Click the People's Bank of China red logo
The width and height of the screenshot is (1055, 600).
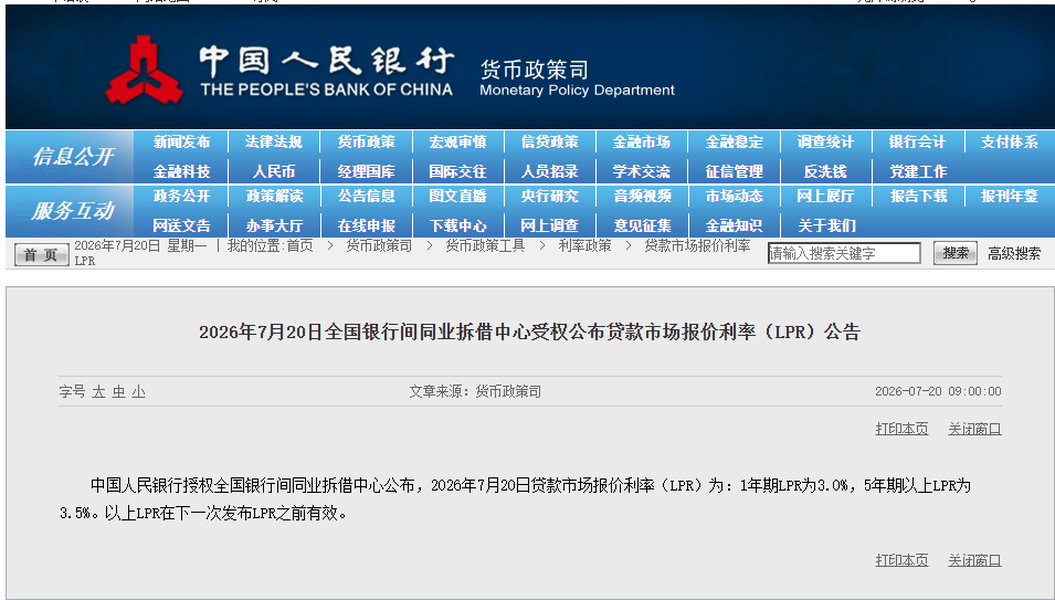144,70
